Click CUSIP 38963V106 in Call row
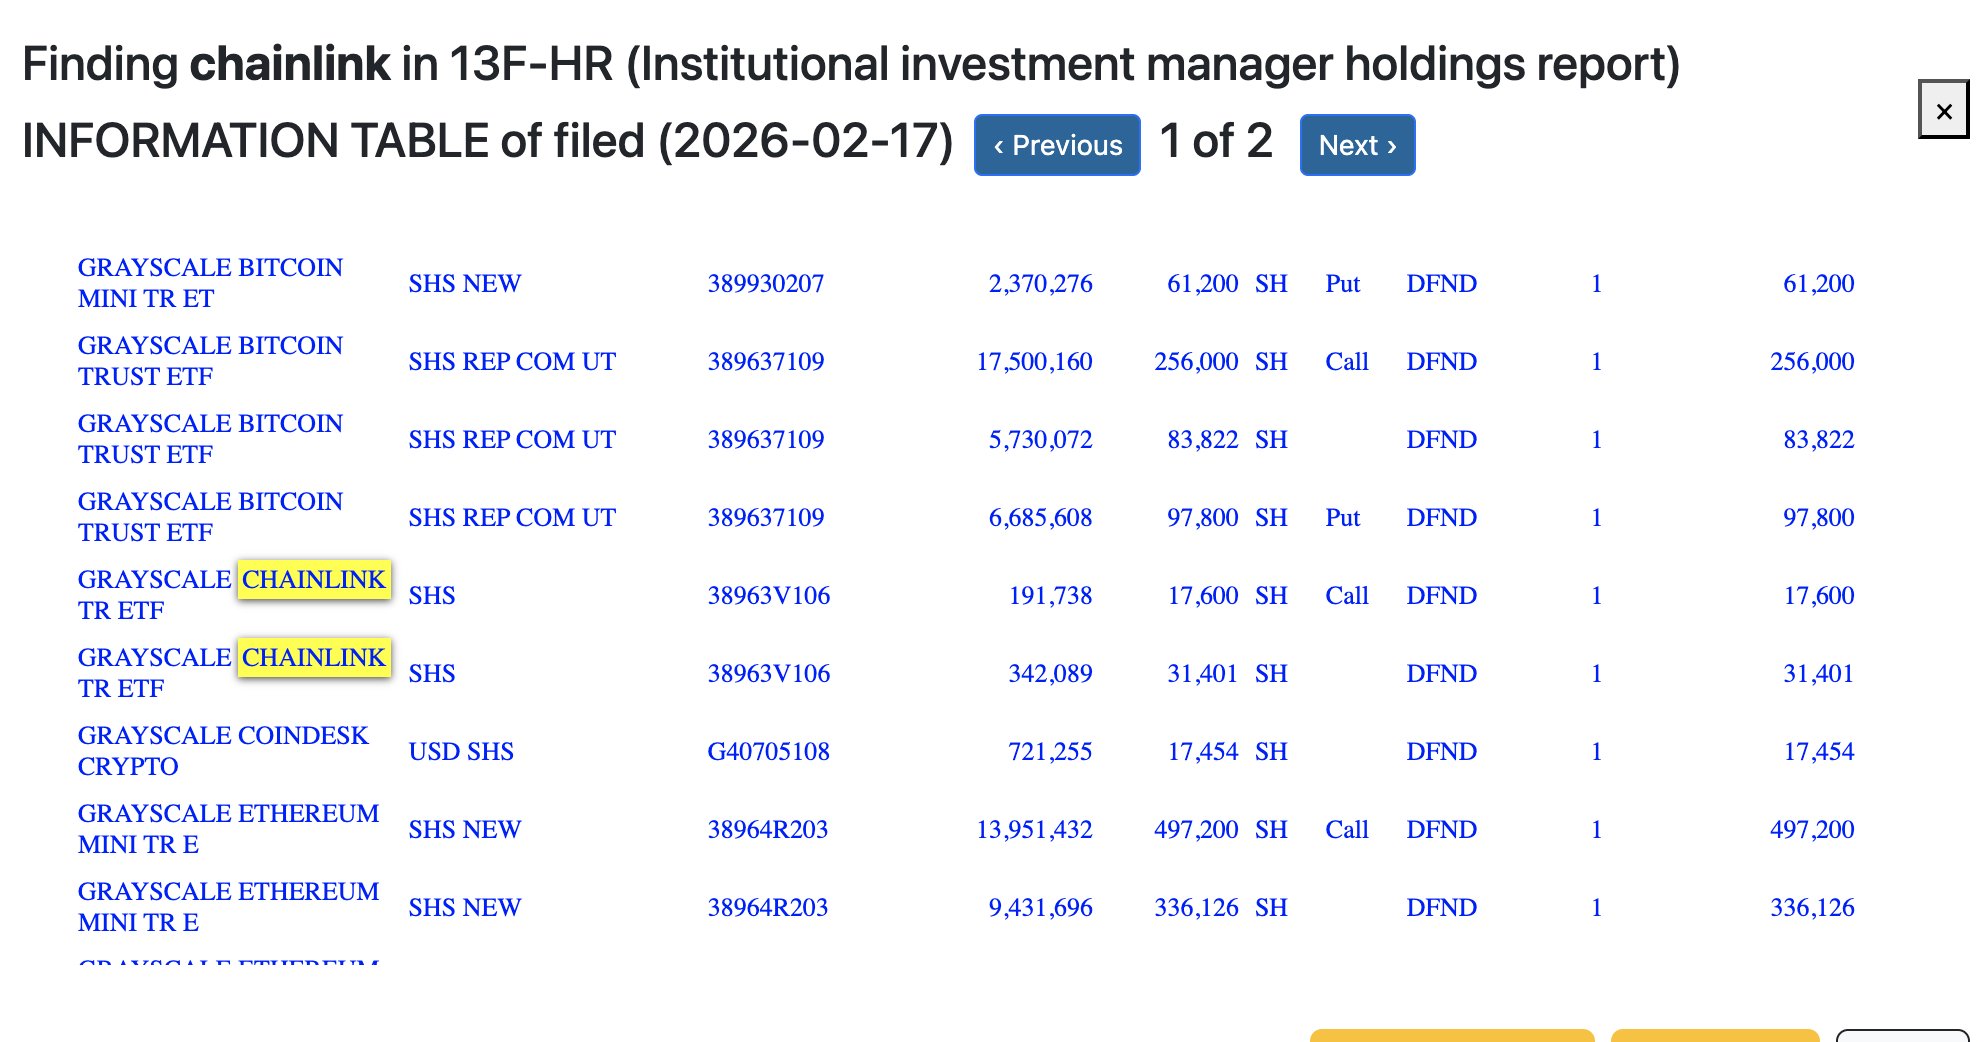 pos(768,596)
